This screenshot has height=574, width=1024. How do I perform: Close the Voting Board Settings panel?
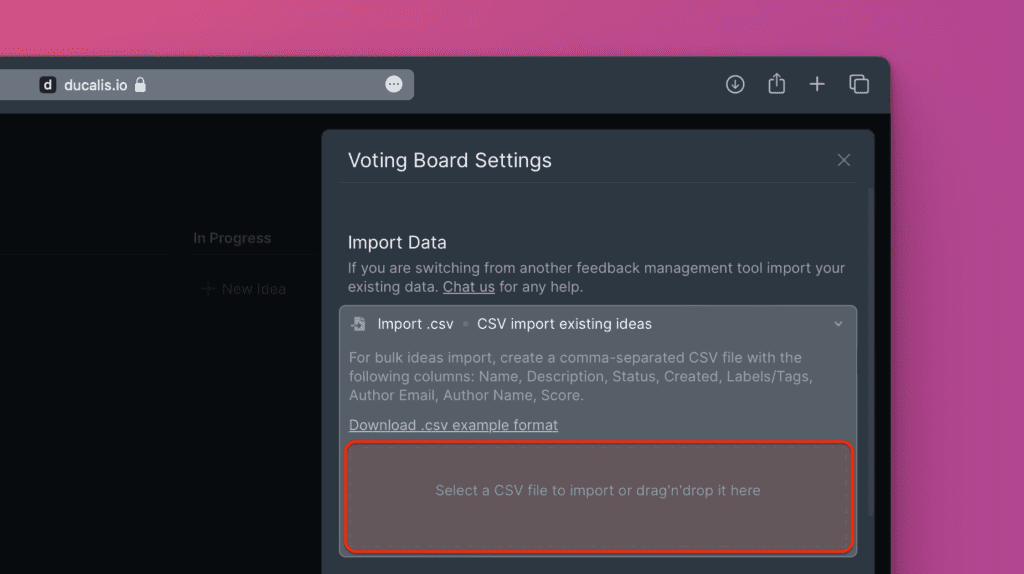click(x=844, y=160)
